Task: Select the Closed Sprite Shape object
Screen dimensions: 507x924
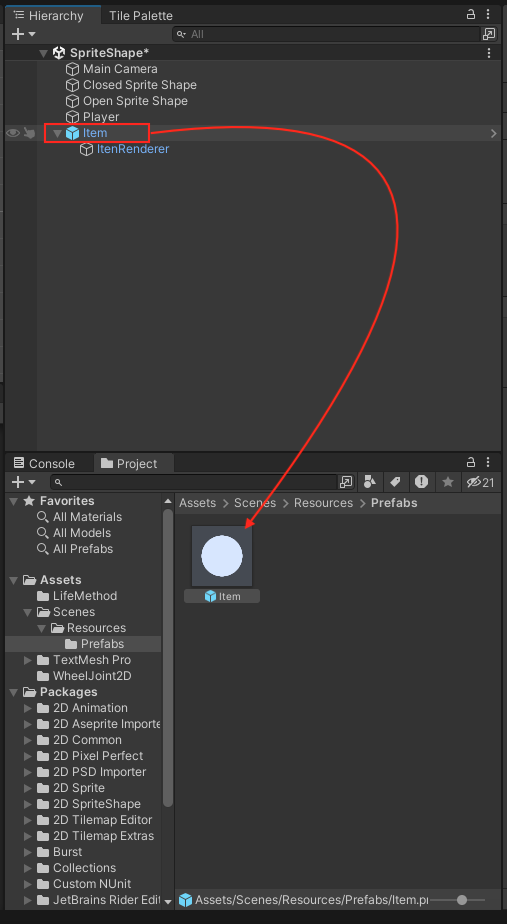Action: [140, 85]
